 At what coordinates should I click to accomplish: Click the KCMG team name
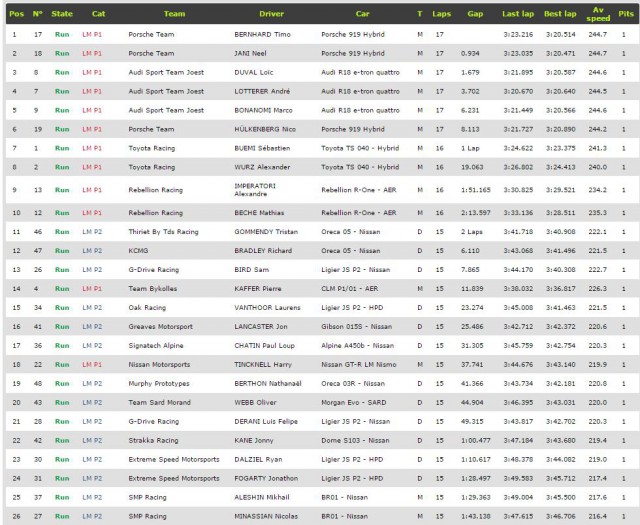(138, 251)
